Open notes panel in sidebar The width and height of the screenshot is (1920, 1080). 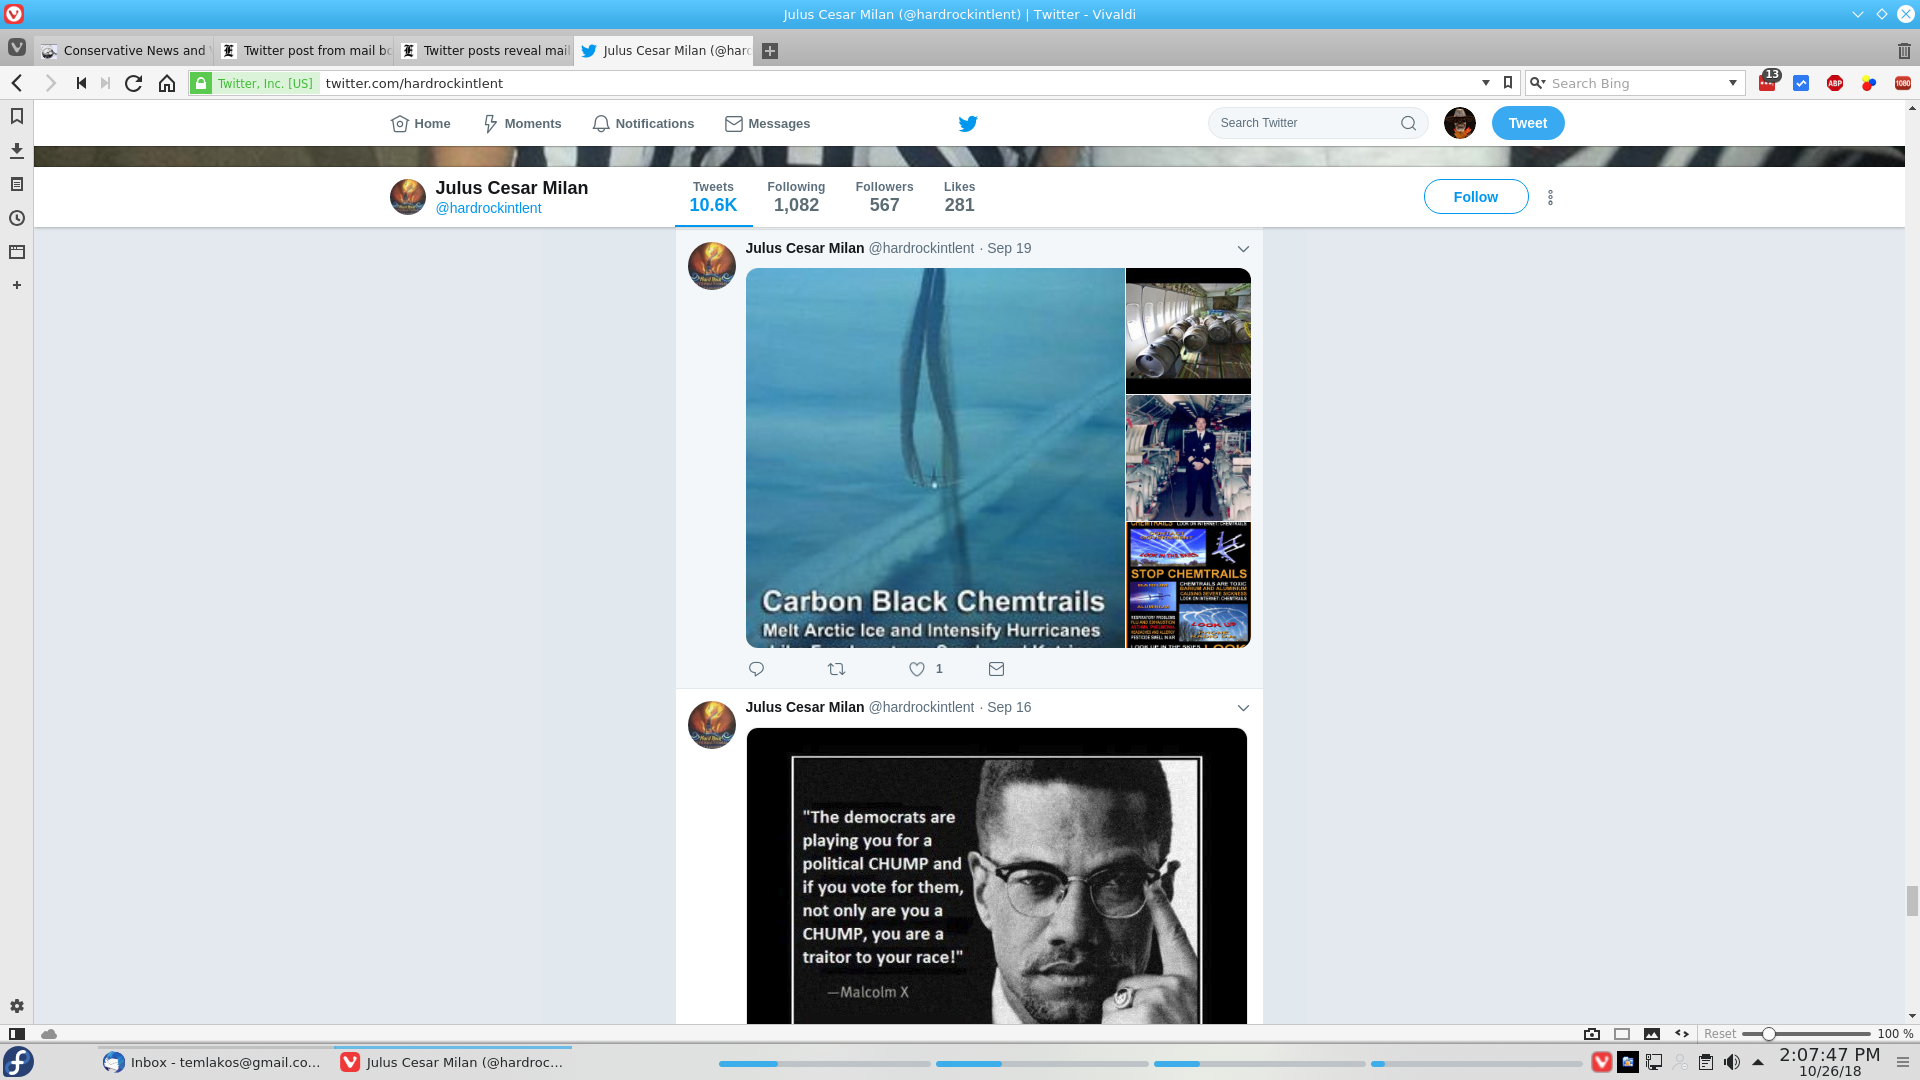click(17, 185)
